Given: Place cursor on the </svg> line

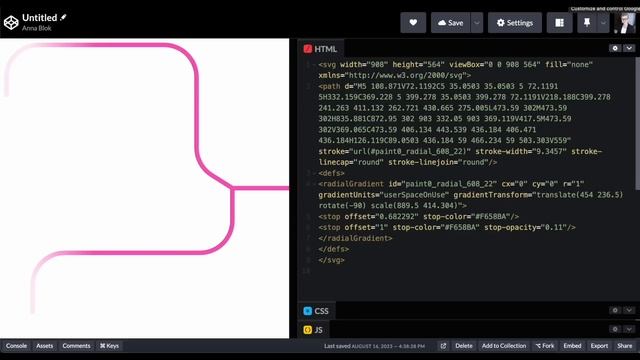Looking at the screenshot, I should click(331, 260).
